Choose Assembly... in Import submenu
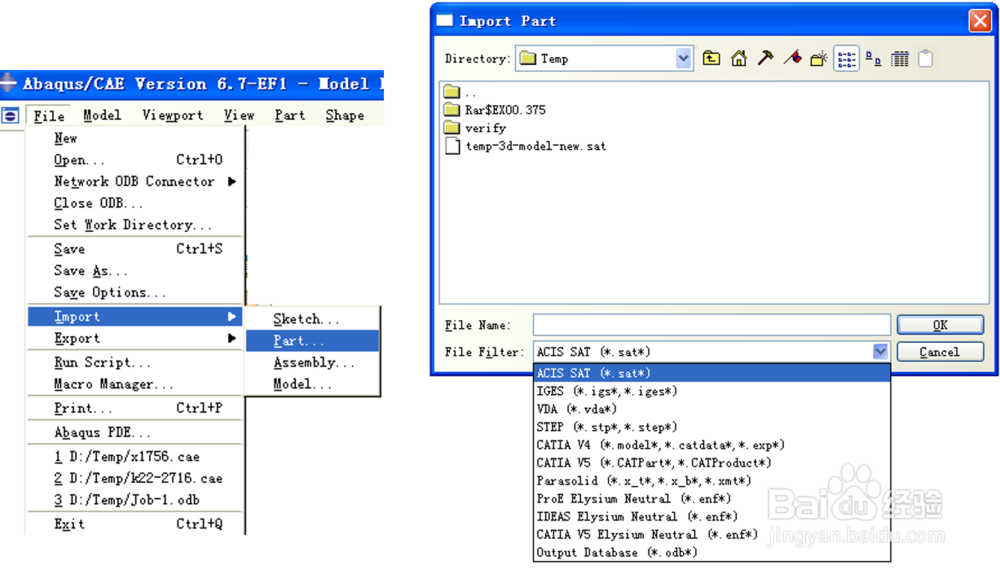The image size is (1000, 570). click(x=312, y=362)
